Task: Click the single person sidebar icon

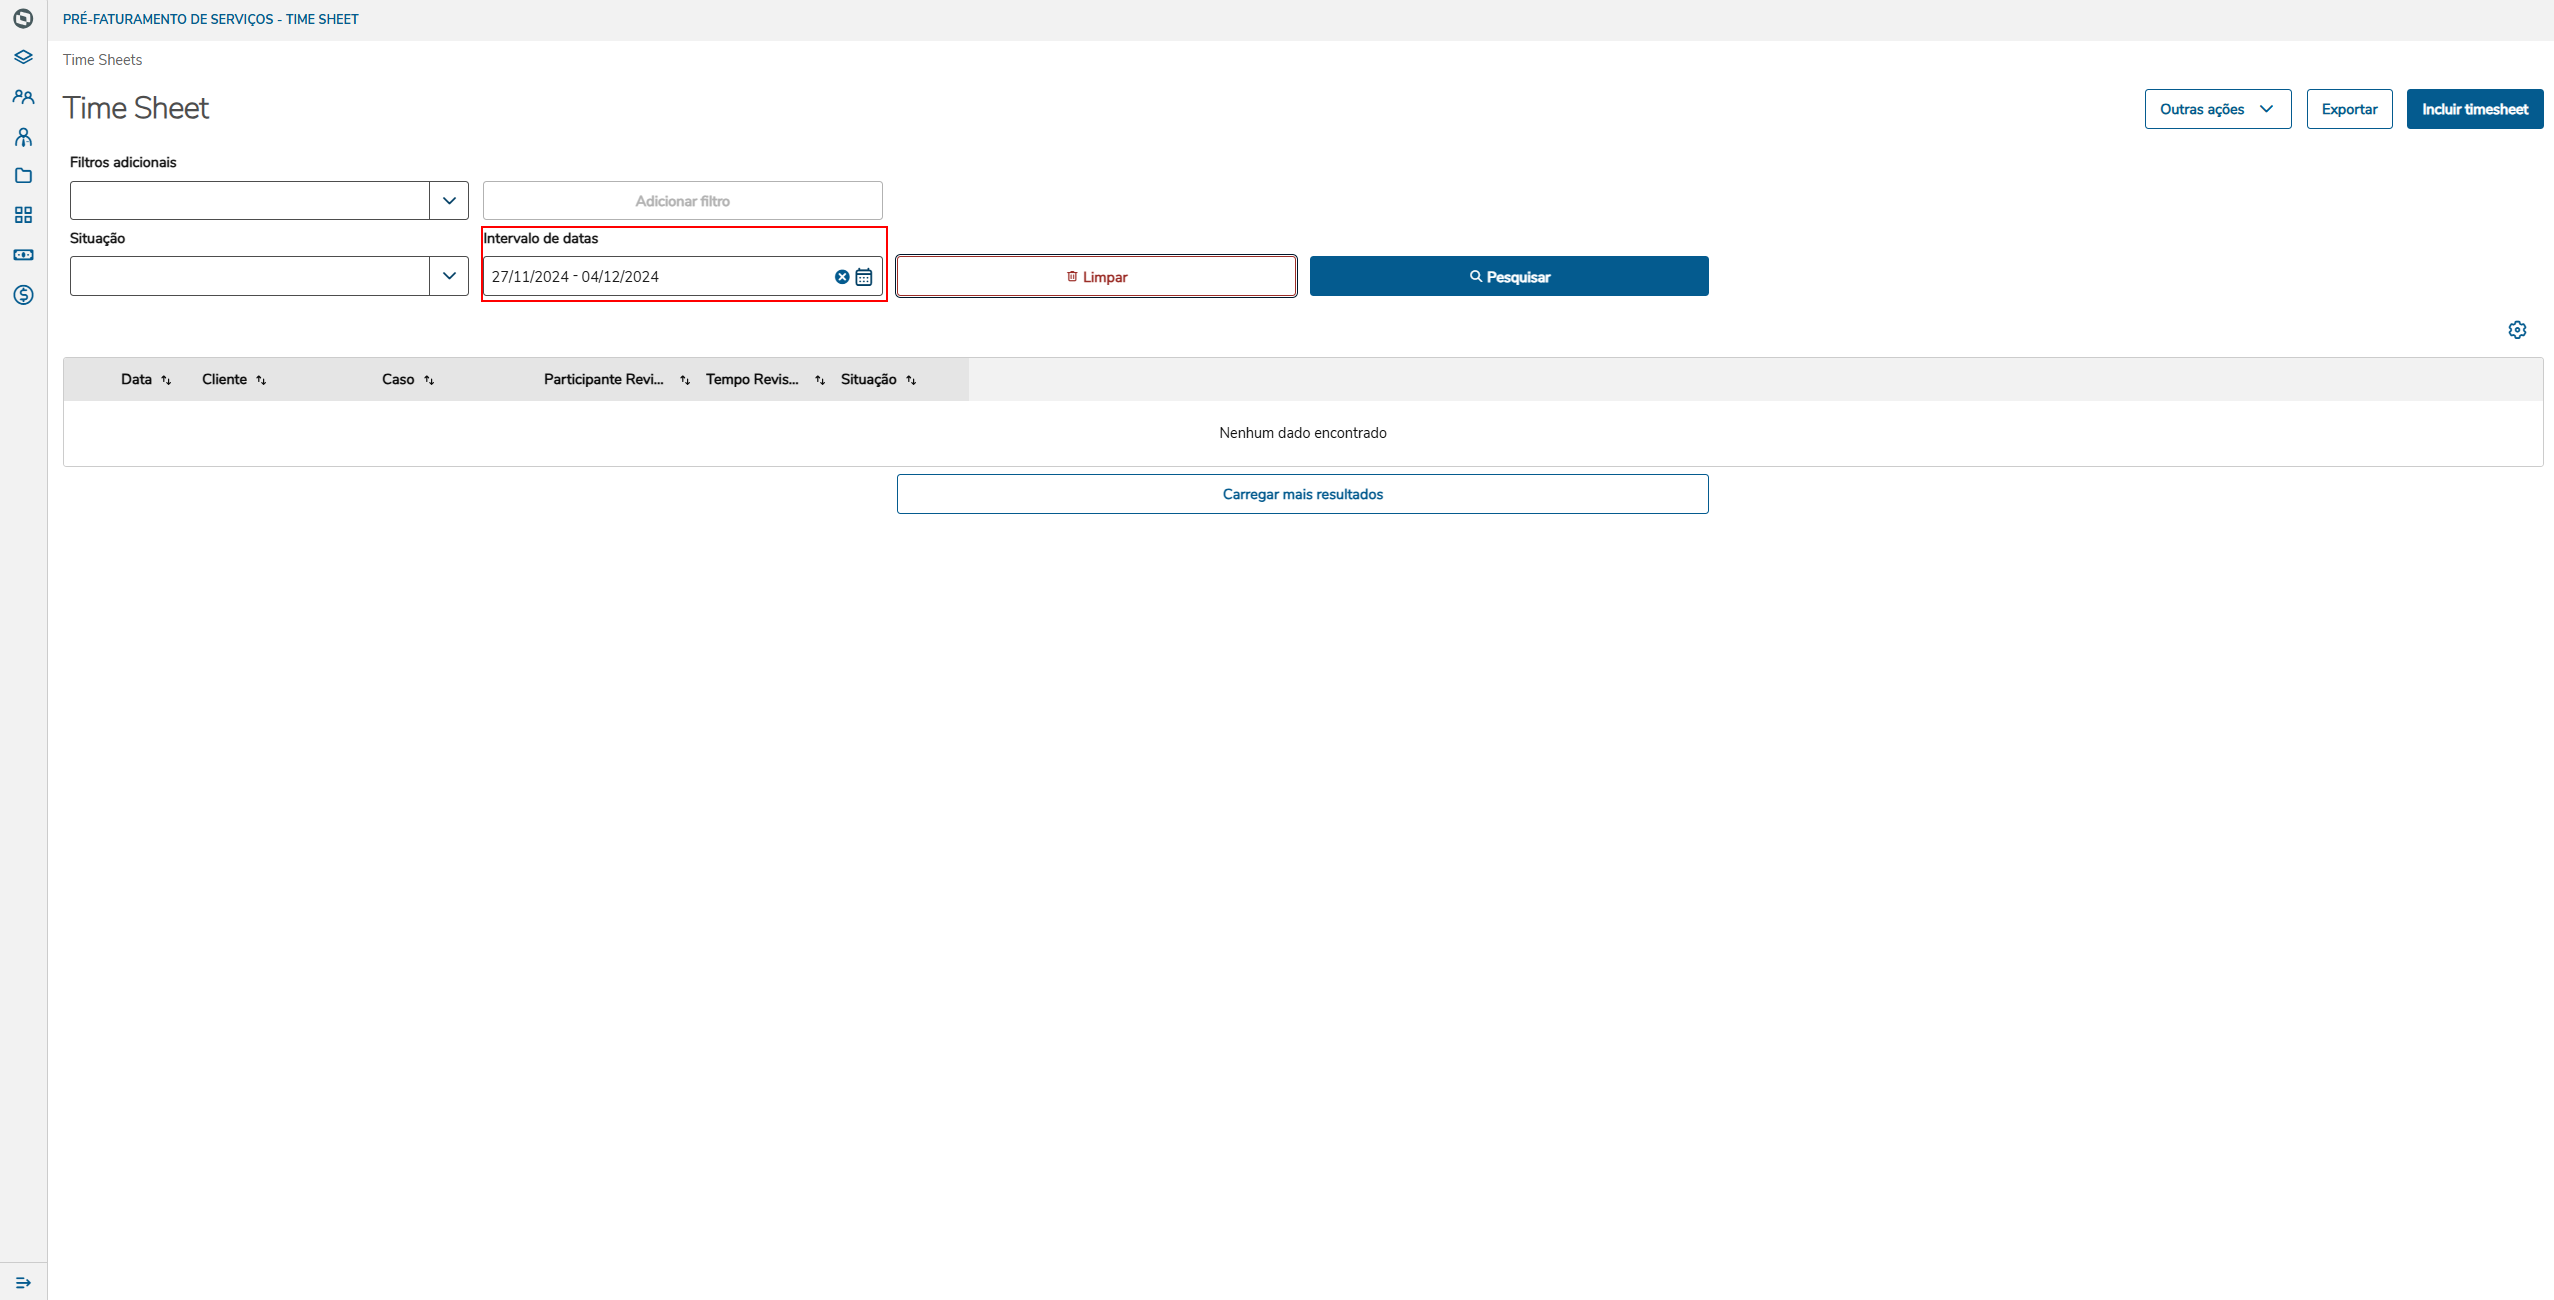Action: click(23, 137)
